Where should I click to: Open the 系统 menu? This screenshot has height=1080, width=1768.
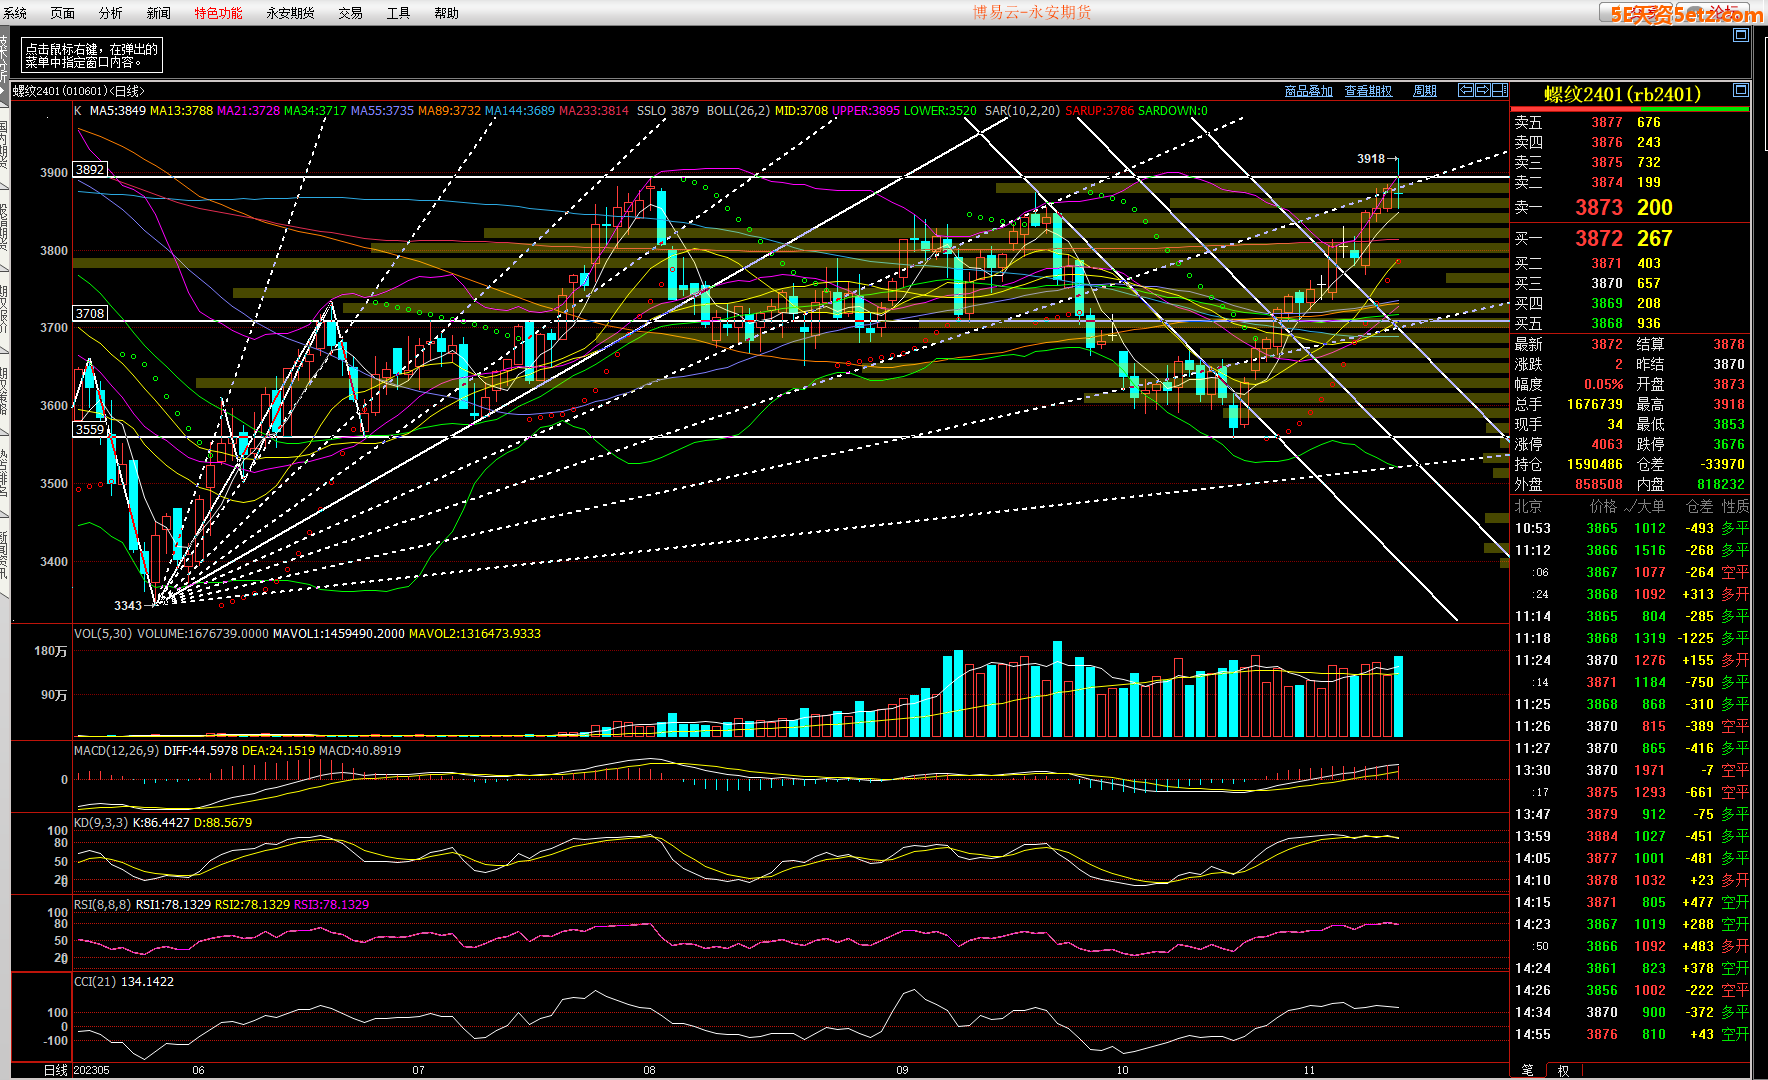15,13
